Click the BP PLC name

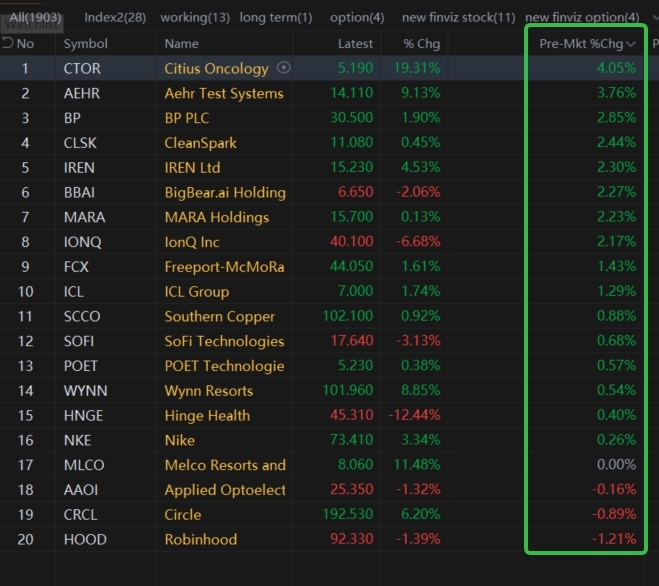(x=187, y=118)
